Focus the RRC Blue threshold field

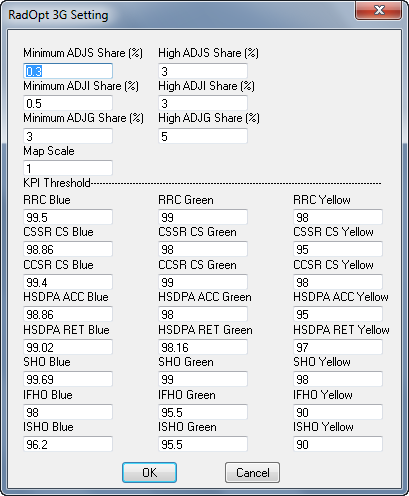(x=68, y=217)
